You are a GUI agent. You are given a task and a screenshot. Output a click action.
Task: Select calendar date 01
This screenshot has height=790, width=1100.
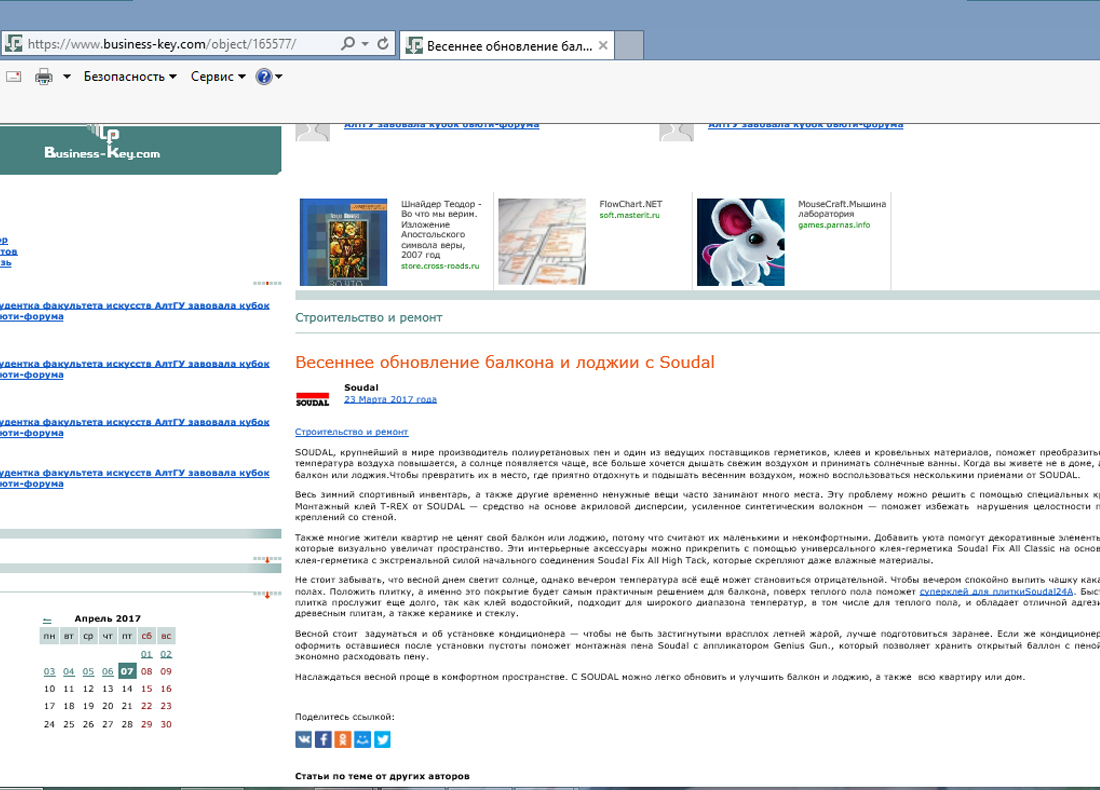pos(146,654)
